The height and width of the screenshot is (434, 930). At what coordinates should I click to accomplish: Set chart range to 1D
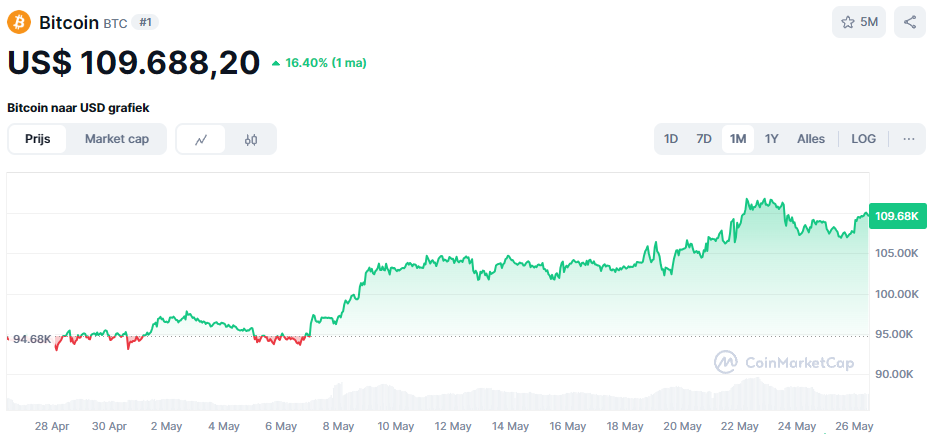click(671, 139)
